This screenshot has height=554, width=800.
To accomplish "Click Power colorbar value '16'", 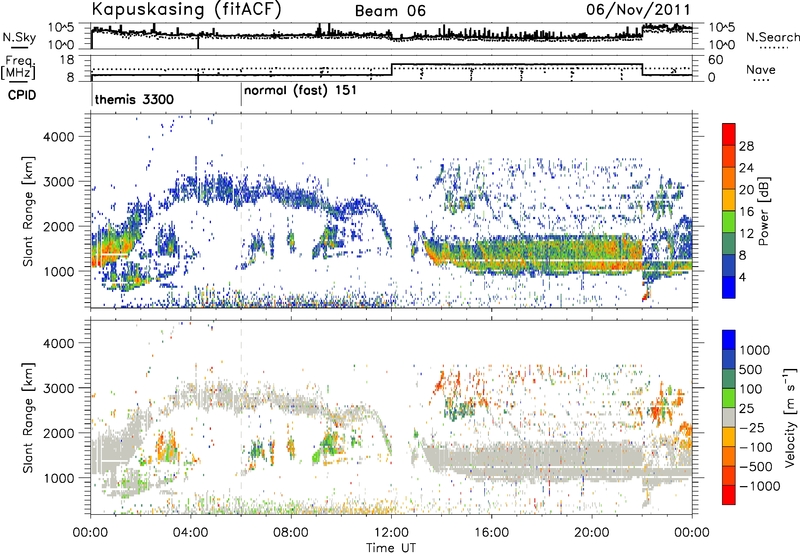I will [746, 212].
